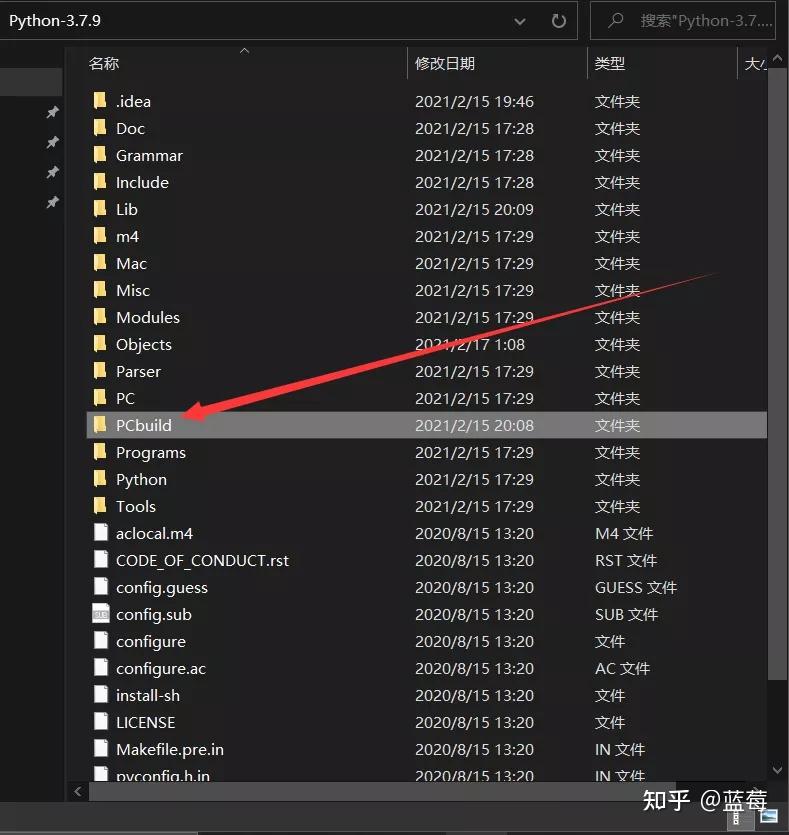Click the Include folder icon
789x835 pixels.
point(100,182)
